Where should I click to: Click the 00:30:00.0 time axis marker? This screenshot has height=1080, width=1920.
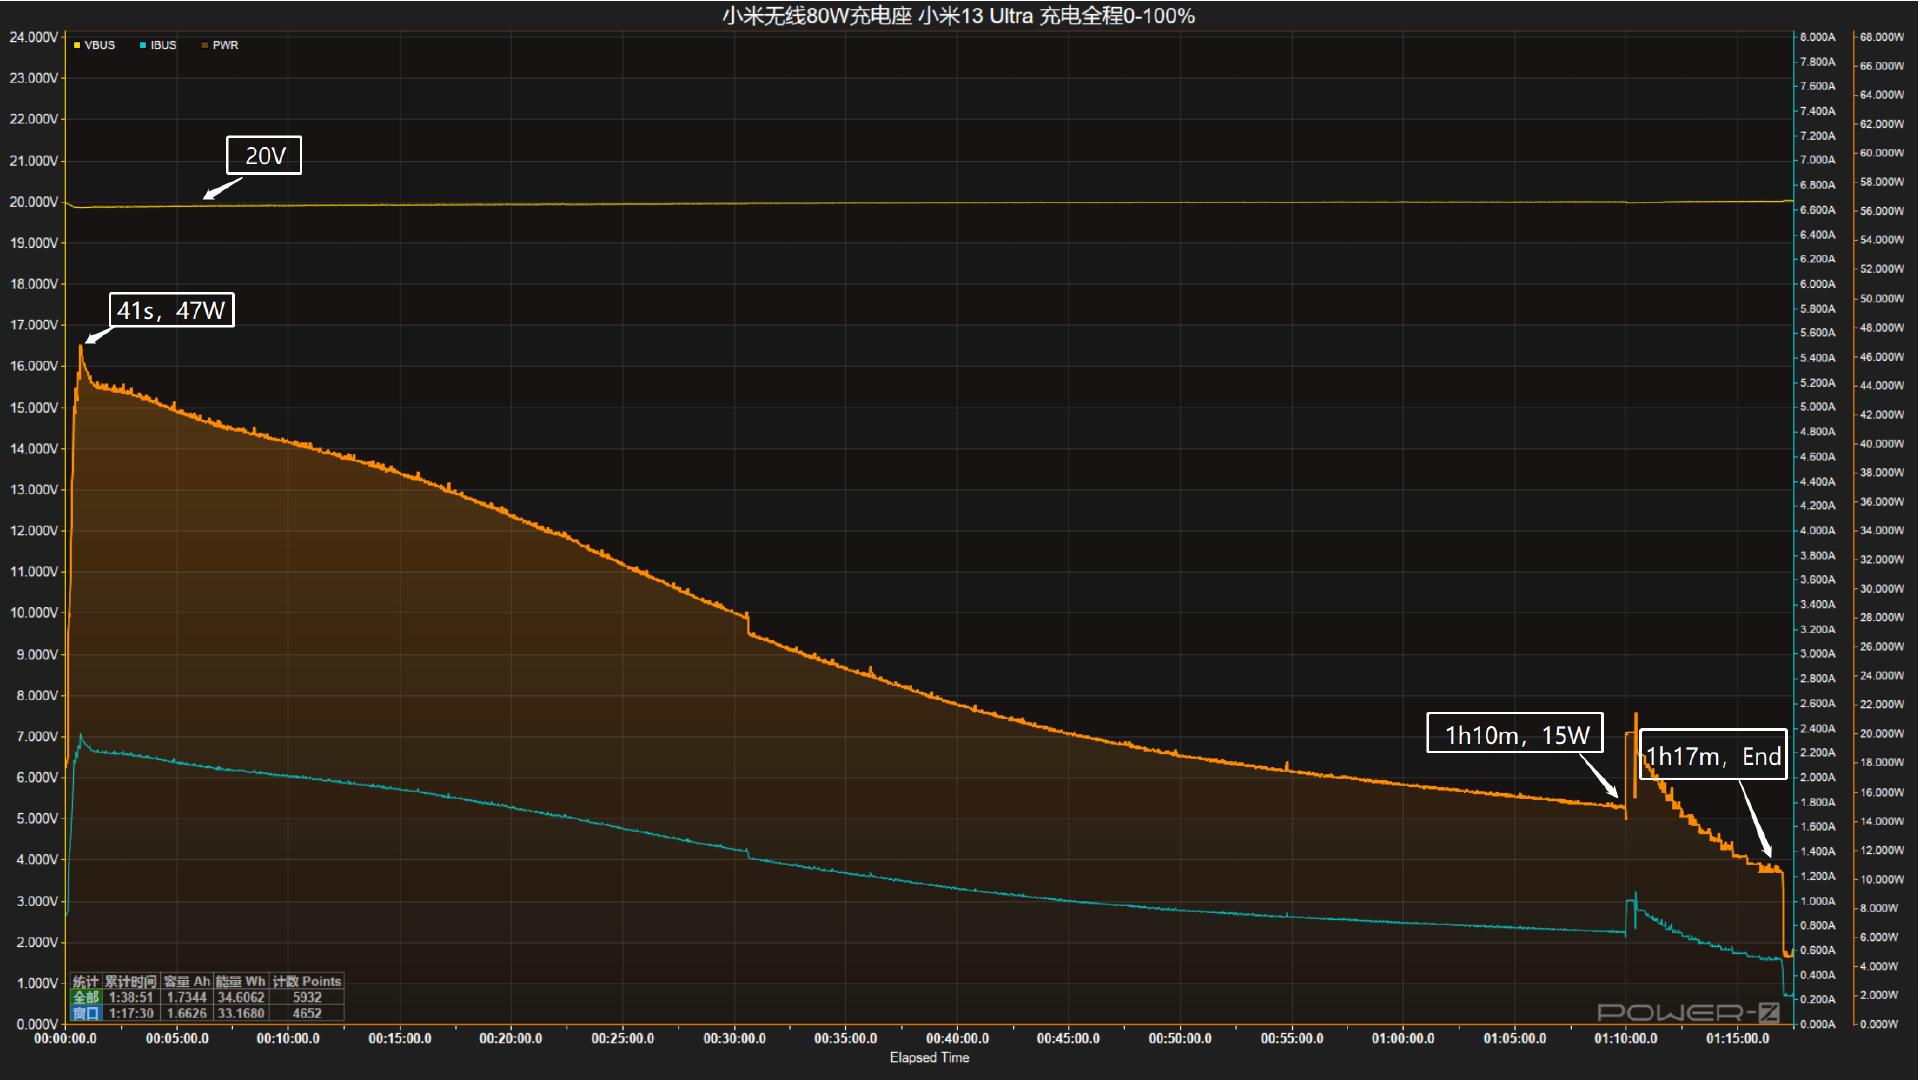pos(735,1038)
